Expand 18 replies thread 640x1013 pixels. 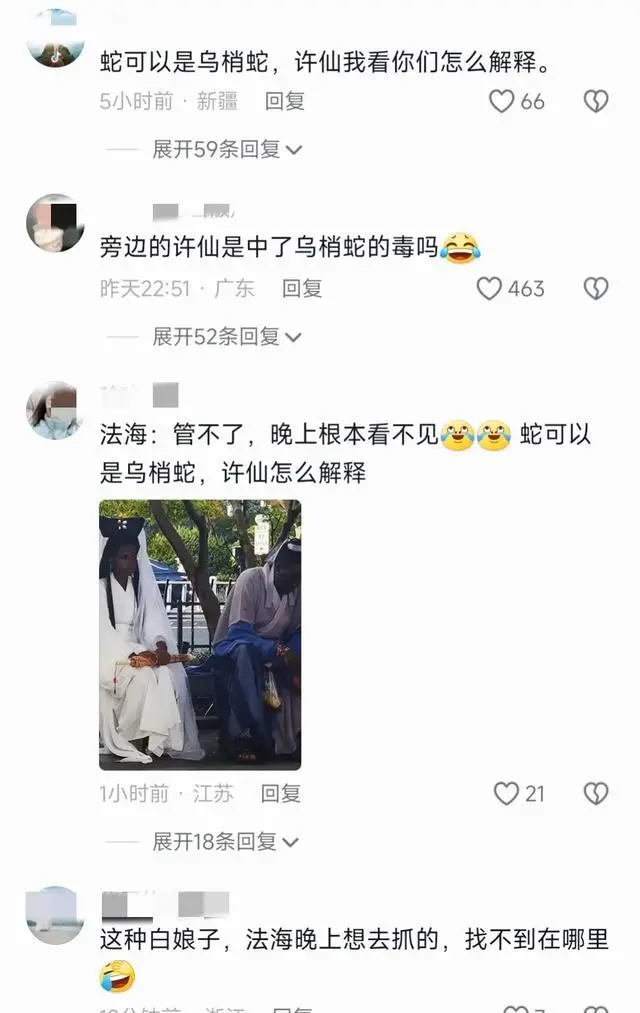point(225,842)
